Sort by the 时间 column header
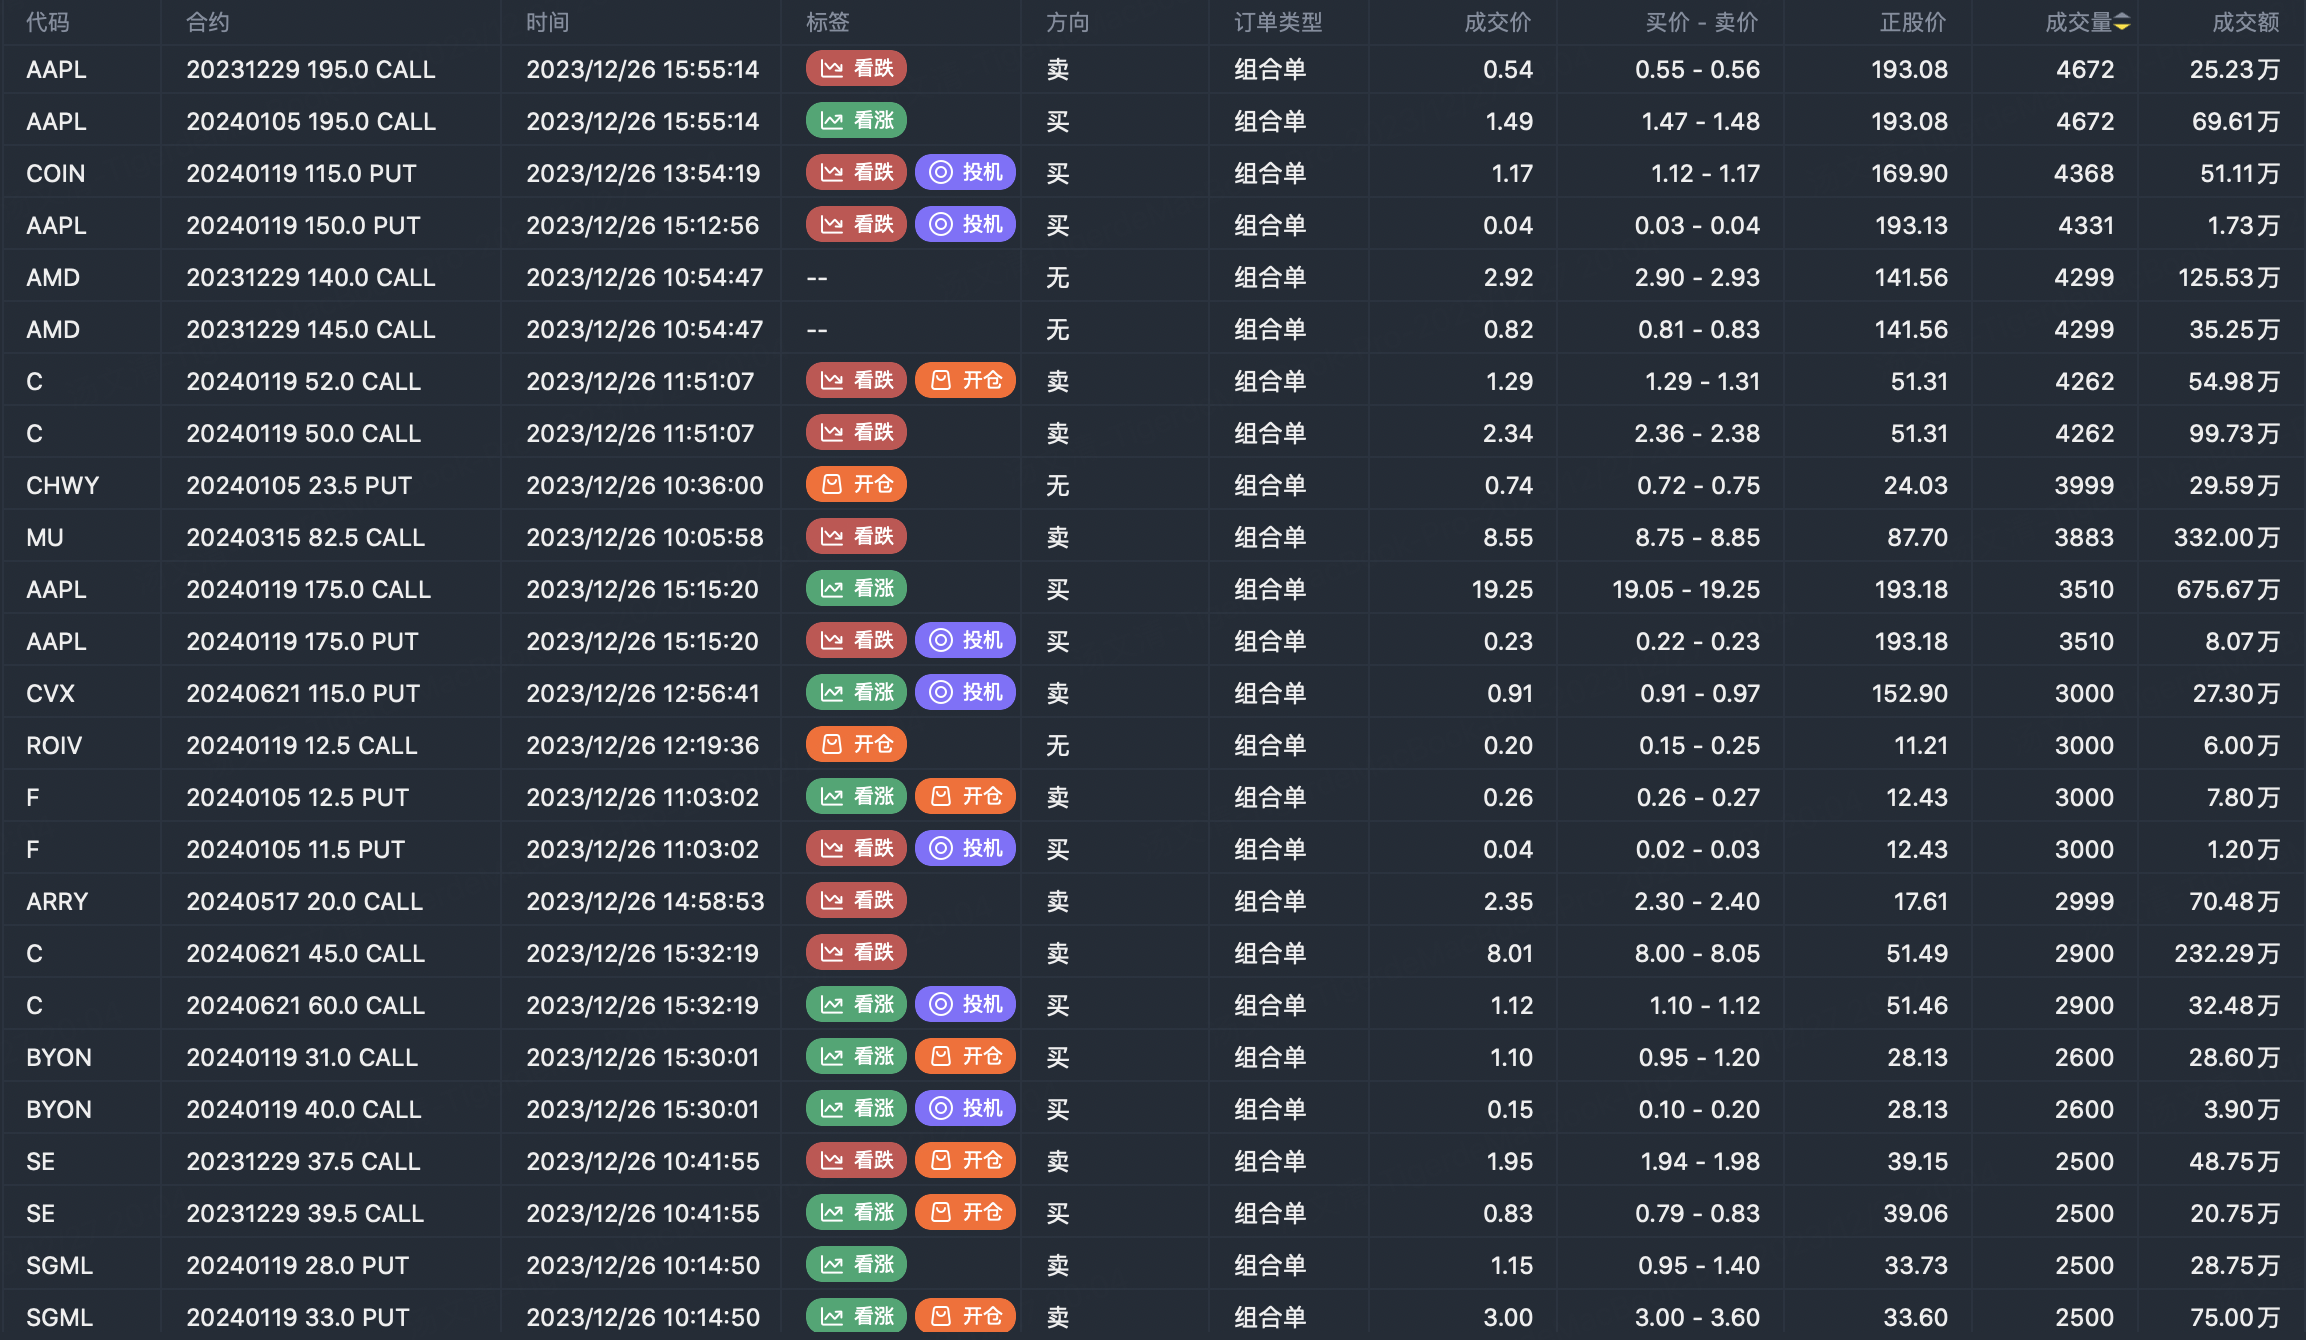This screenshot has width=2306, height=1340. pos(547,23)
